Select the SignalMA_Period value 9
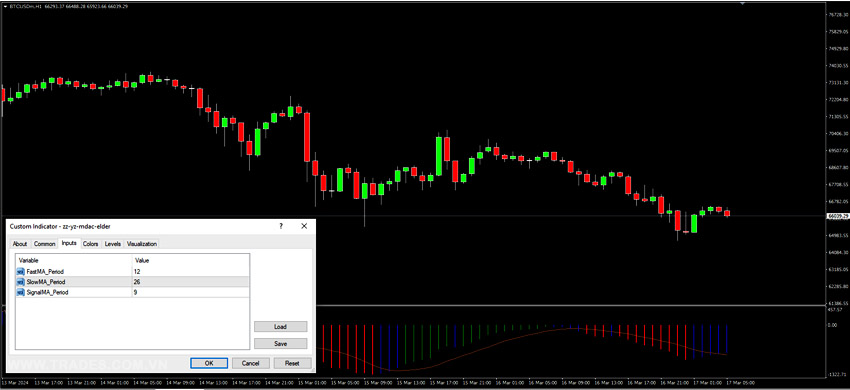The height and width of the screenshot is (390, 850). tap(190, 292)
